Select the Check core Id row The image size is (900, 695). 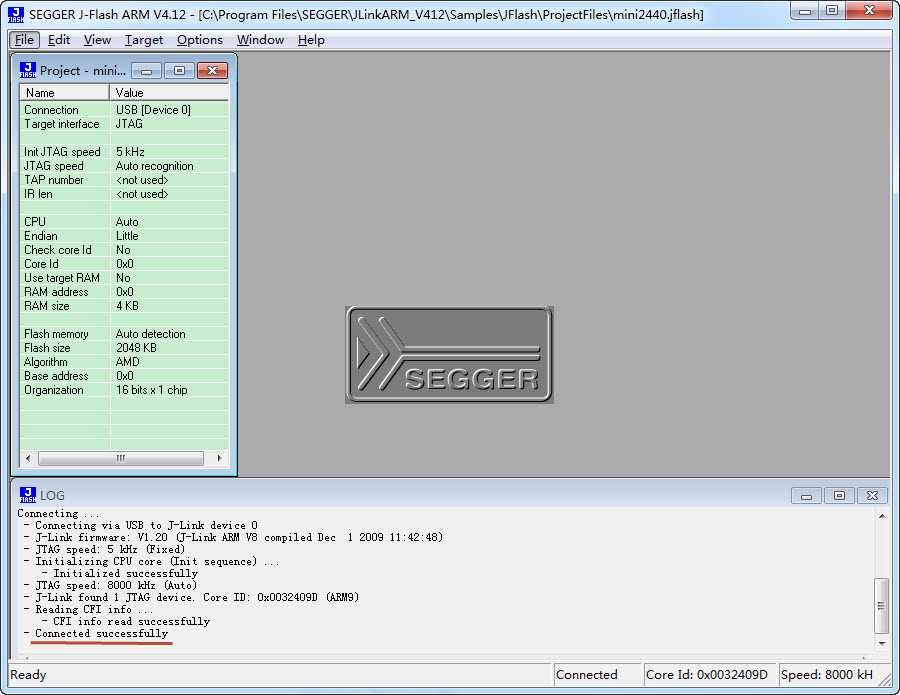(x=124, y=250)
